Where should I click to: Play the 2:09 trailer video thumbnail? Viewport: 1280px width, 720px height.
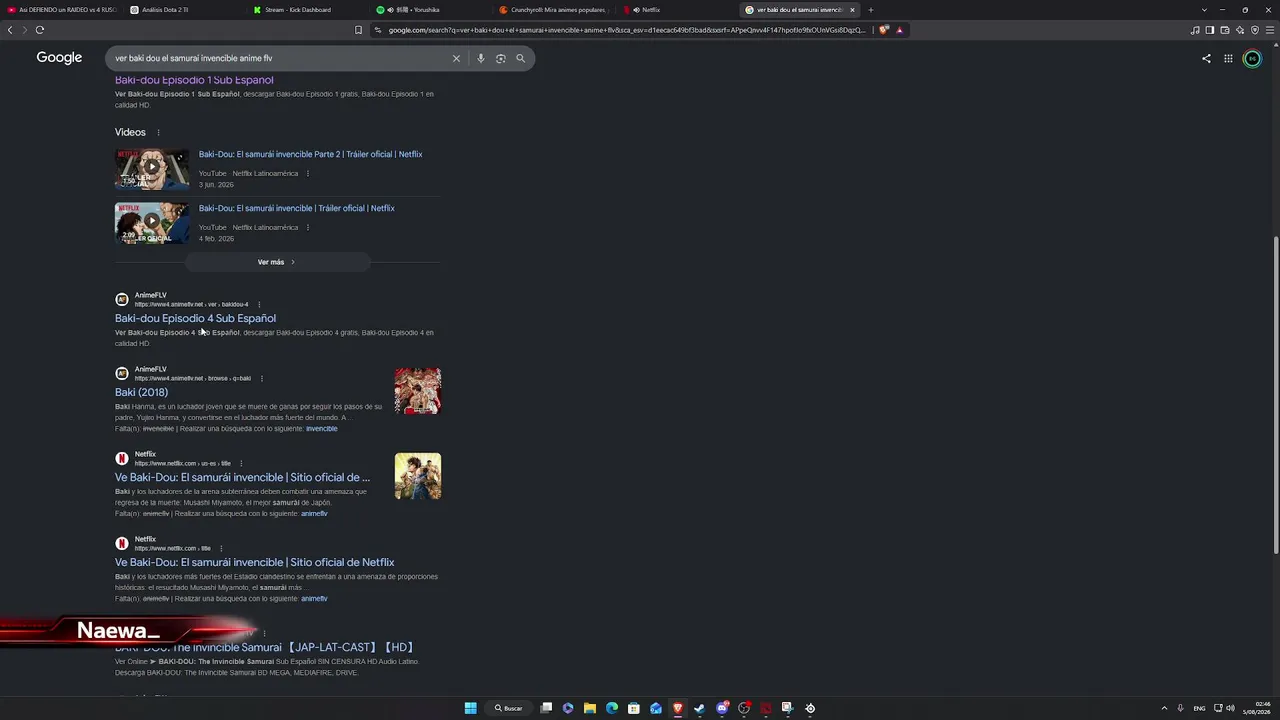[152, 223]
